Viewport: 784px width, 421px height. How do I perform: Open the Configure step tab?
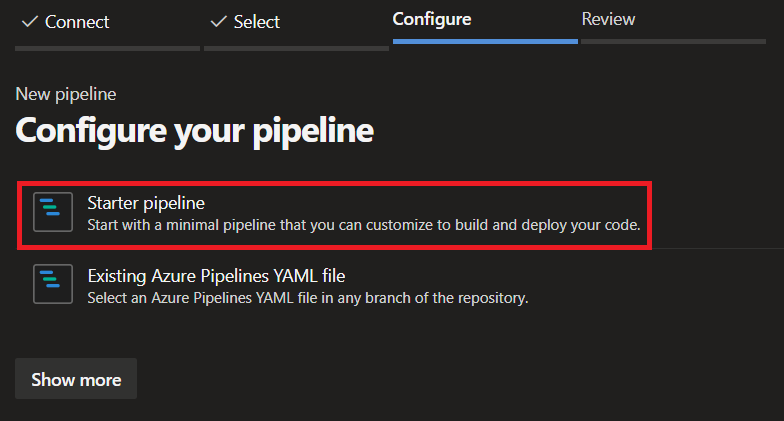[432, 20]
